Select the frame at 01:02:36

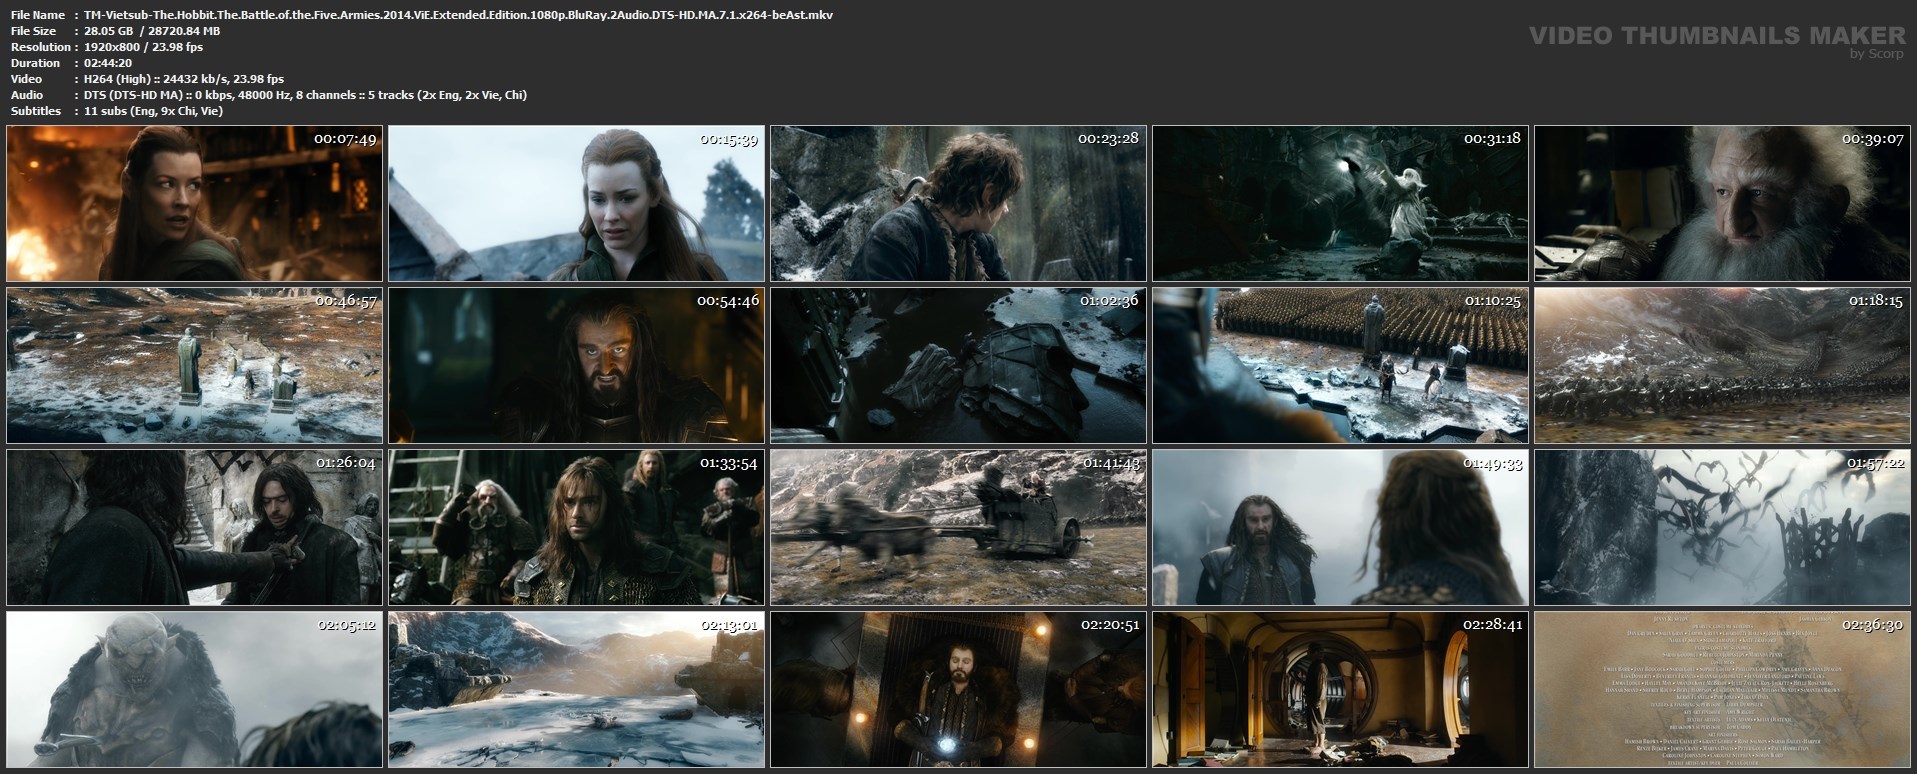click(958, 365)
